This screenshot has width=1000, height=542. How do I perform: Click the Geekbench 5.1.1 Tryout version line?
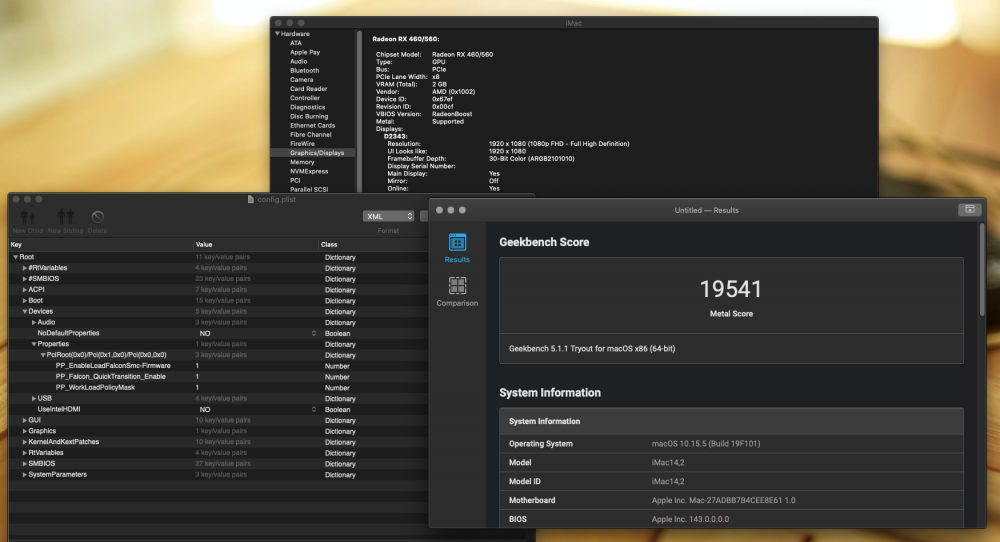pos(592,349)
